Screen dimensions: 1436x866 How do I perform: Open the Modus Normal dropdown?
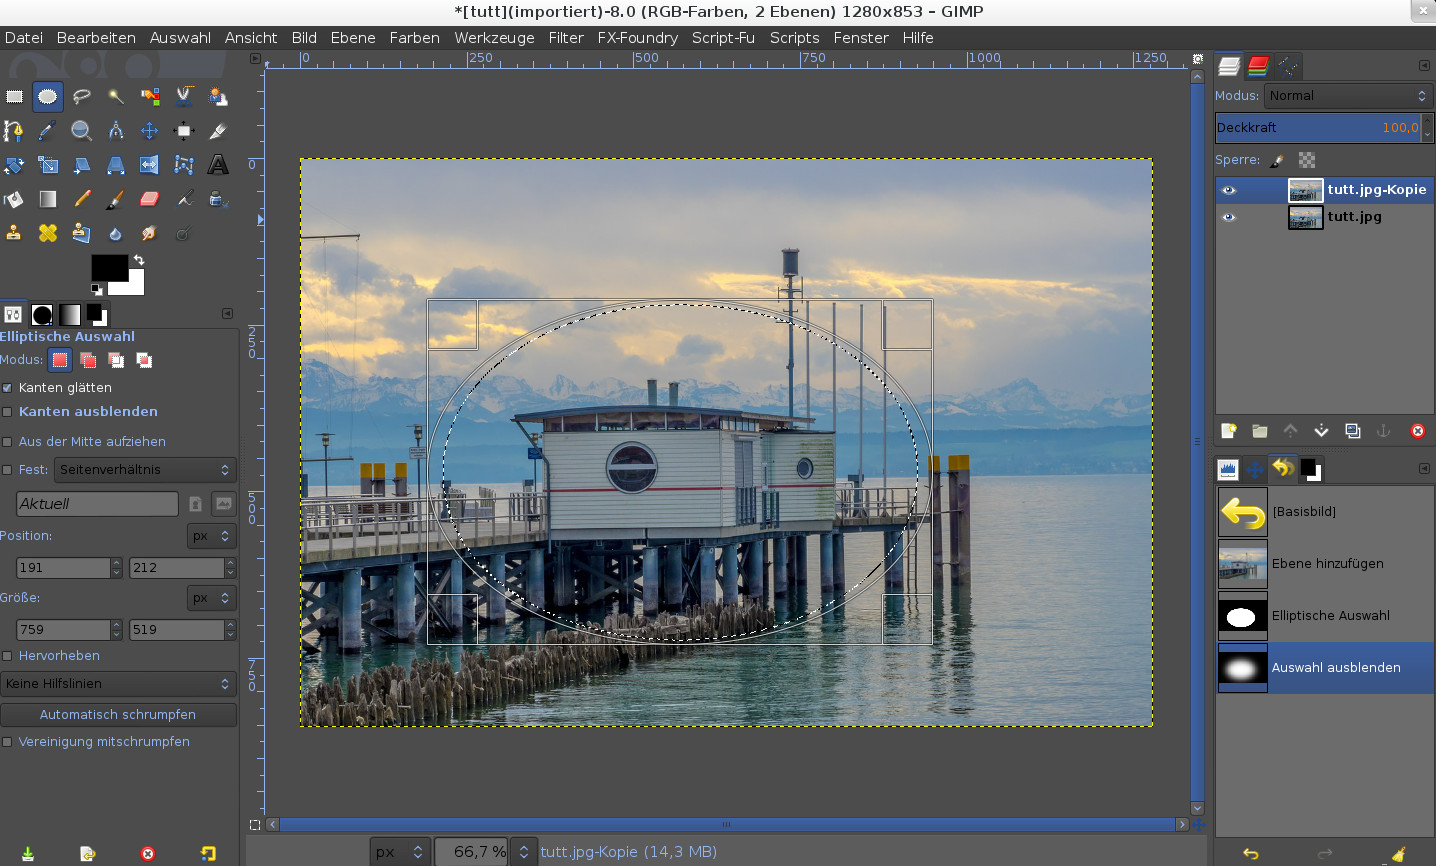(1347, 96)
